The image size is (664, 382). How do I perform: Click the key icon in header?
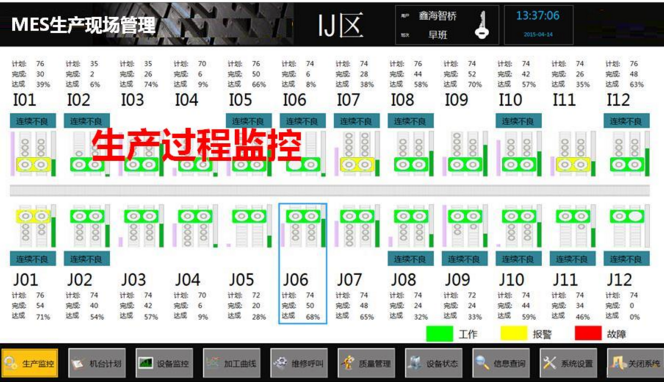point(482,25)
